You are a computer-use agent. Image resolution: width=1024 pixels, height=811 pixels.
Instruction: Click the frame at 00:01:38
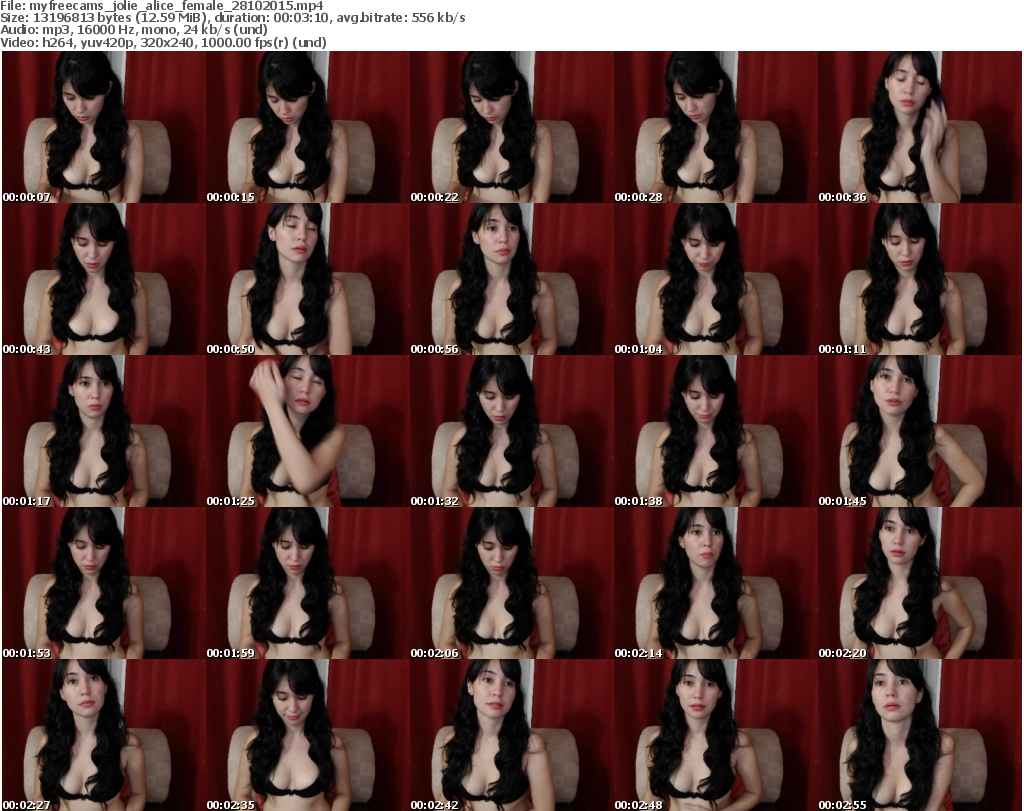click(x=716, y=432)
